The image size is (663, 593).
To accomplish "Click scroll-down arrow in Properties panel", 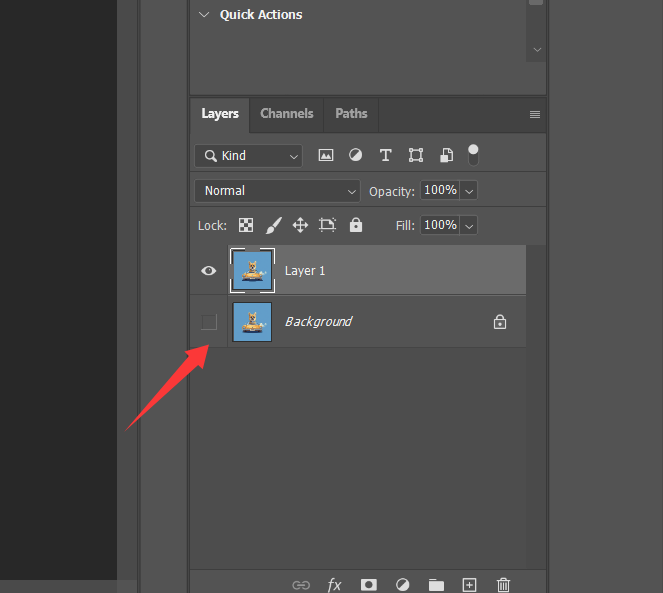I will pos(537,50).
